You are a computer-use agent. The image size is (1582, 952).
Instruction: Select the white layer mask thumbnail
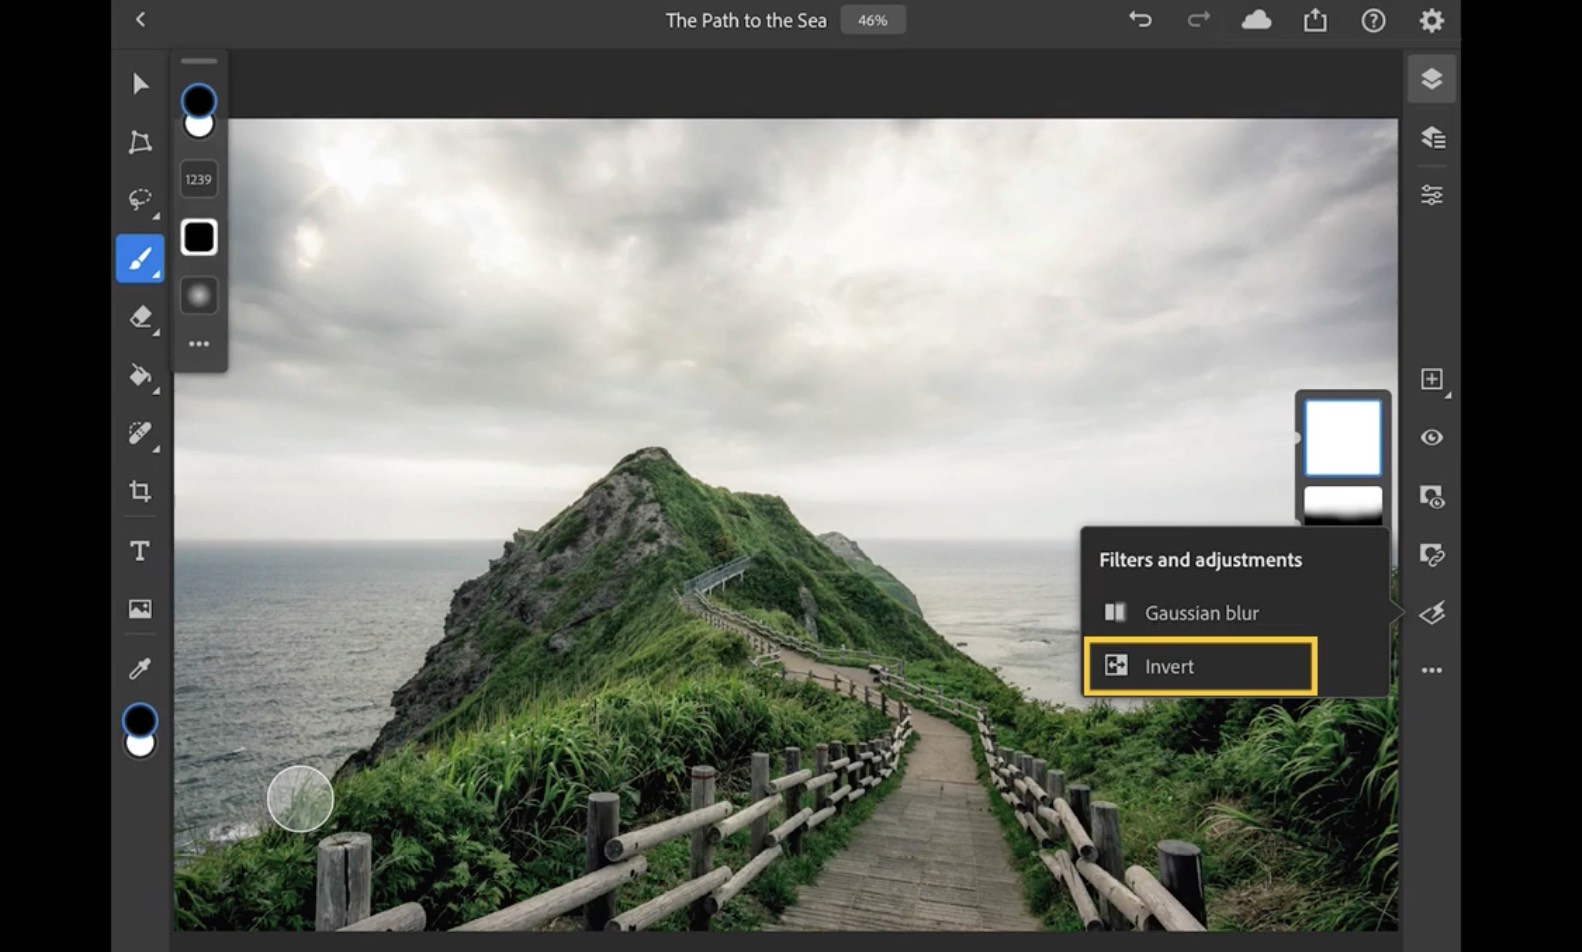[1342, 437]
